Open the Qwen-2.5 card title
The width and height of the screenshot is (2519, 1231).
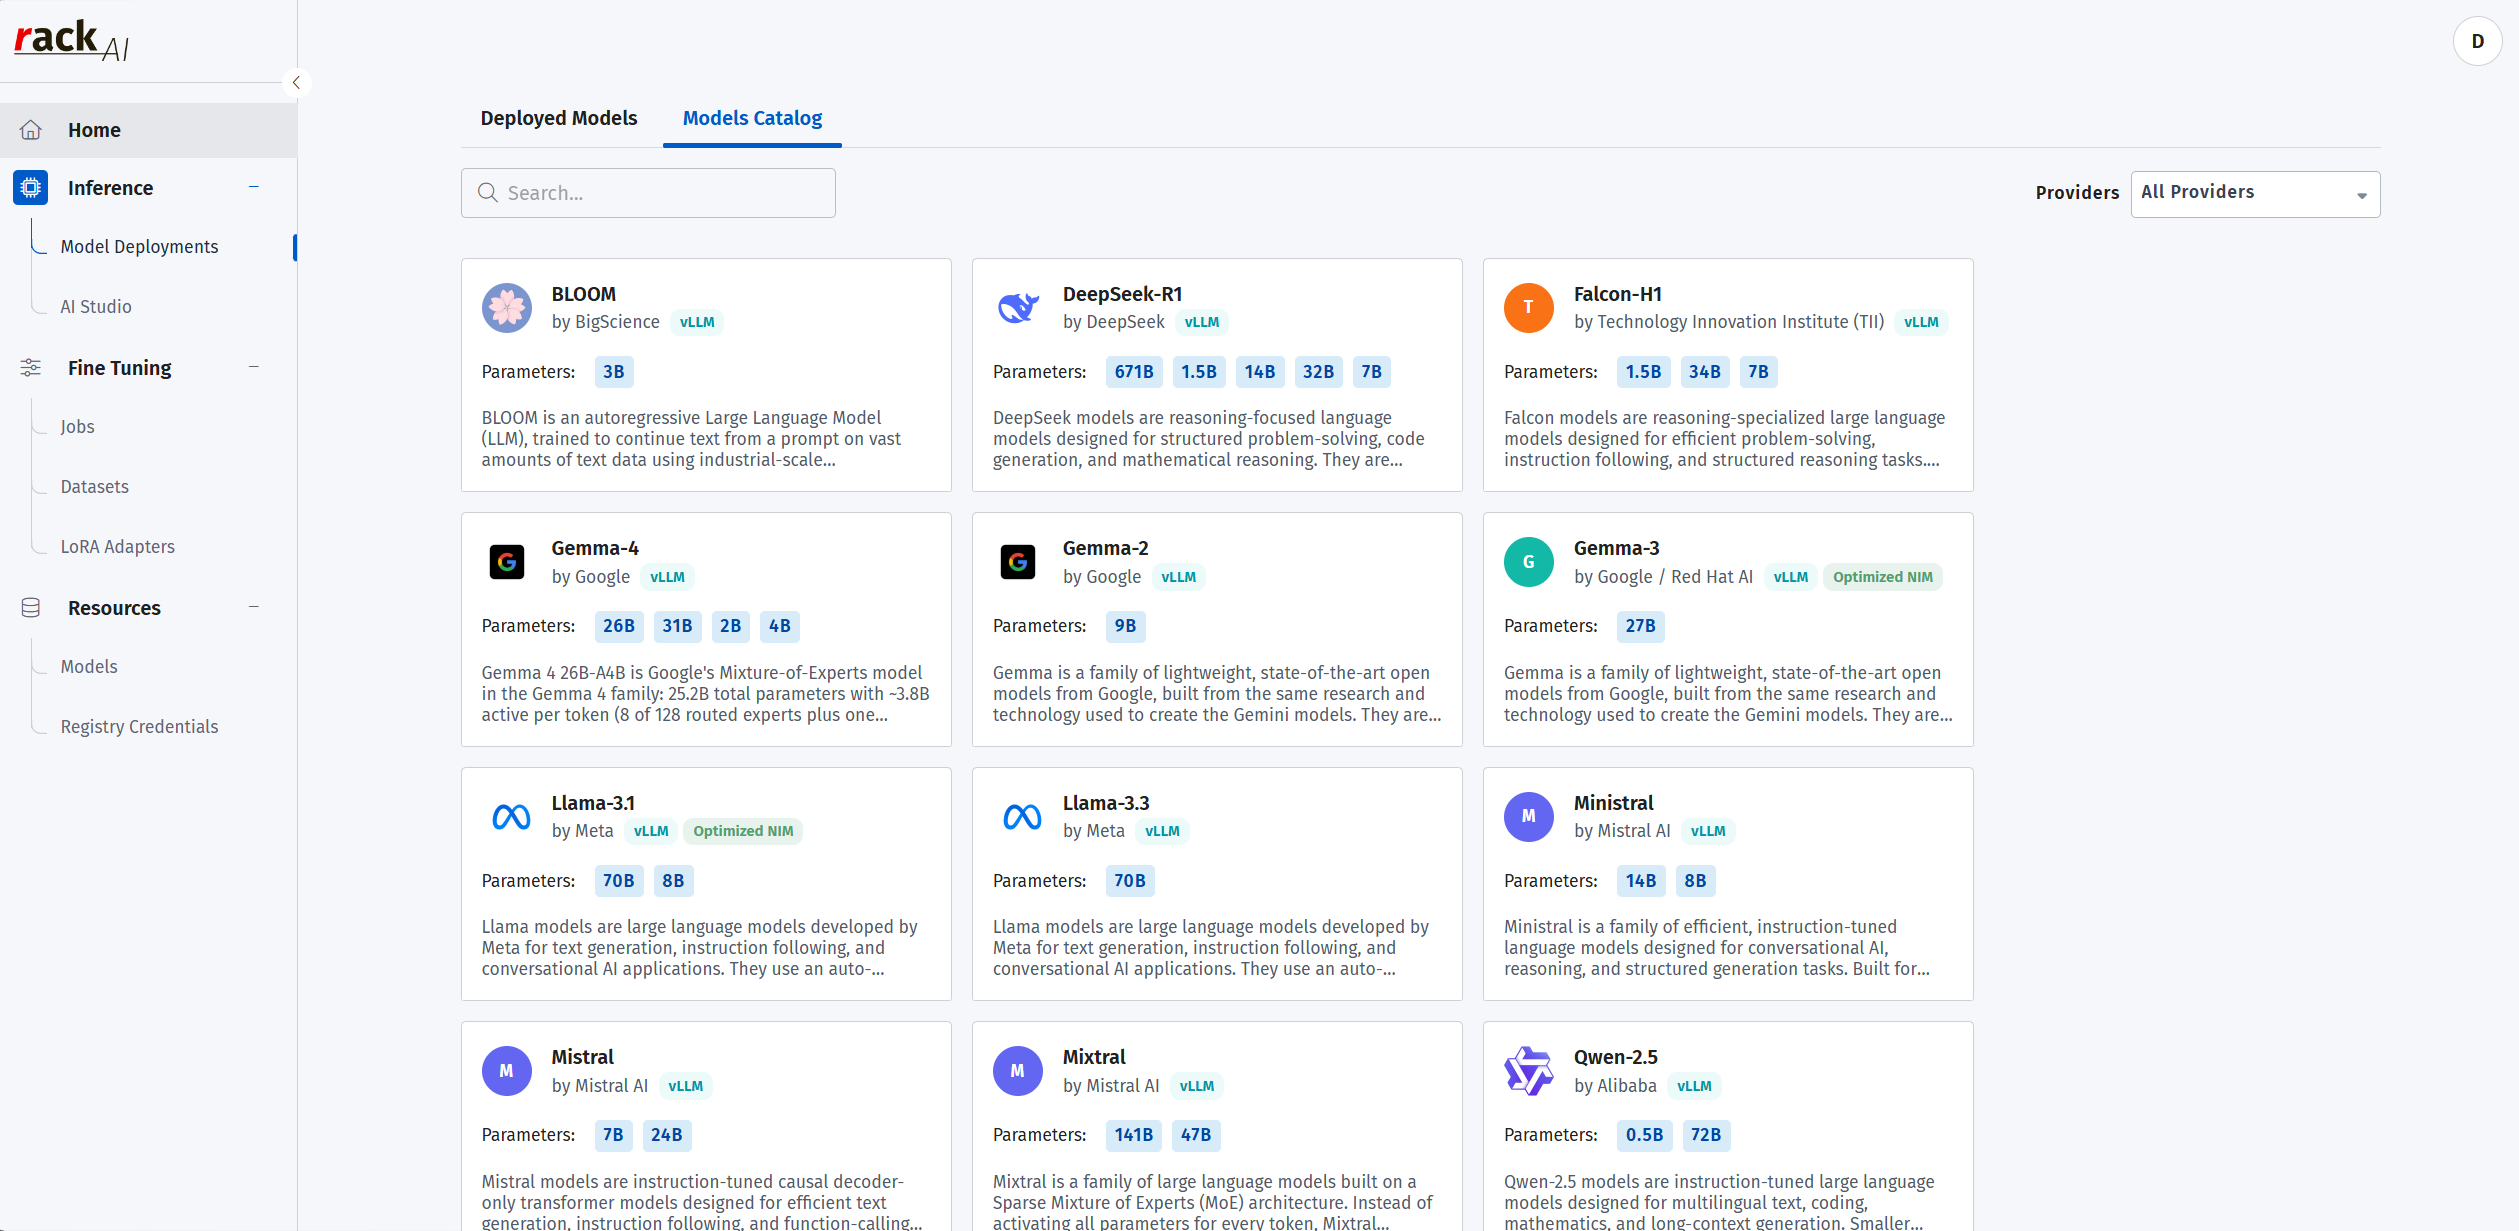pyautogui.click(x=1616, y=1057)
